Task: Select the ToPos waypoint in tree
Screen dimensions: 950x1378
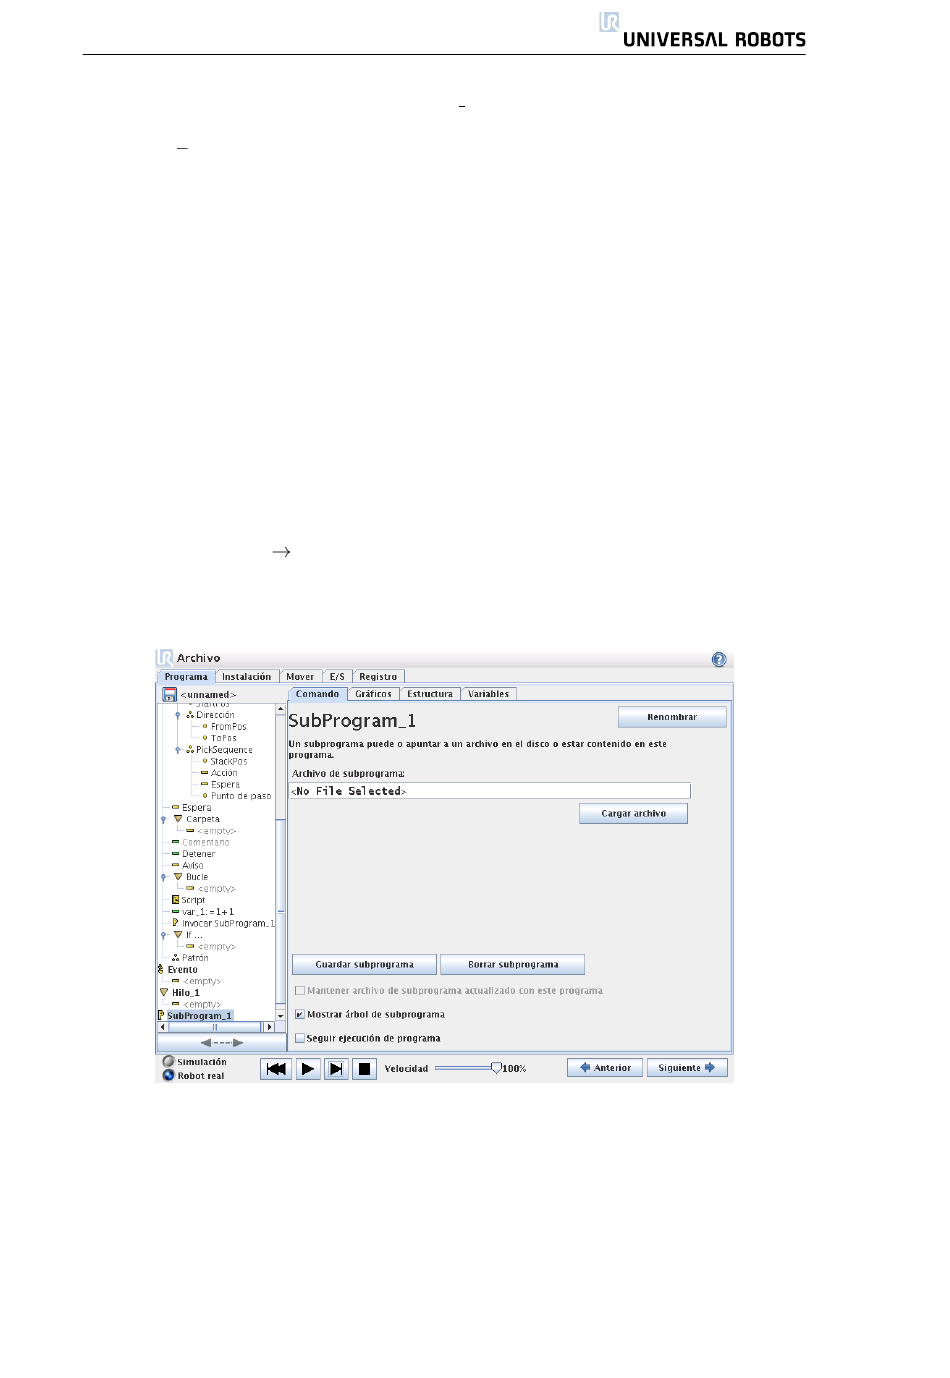Action: 223,738
